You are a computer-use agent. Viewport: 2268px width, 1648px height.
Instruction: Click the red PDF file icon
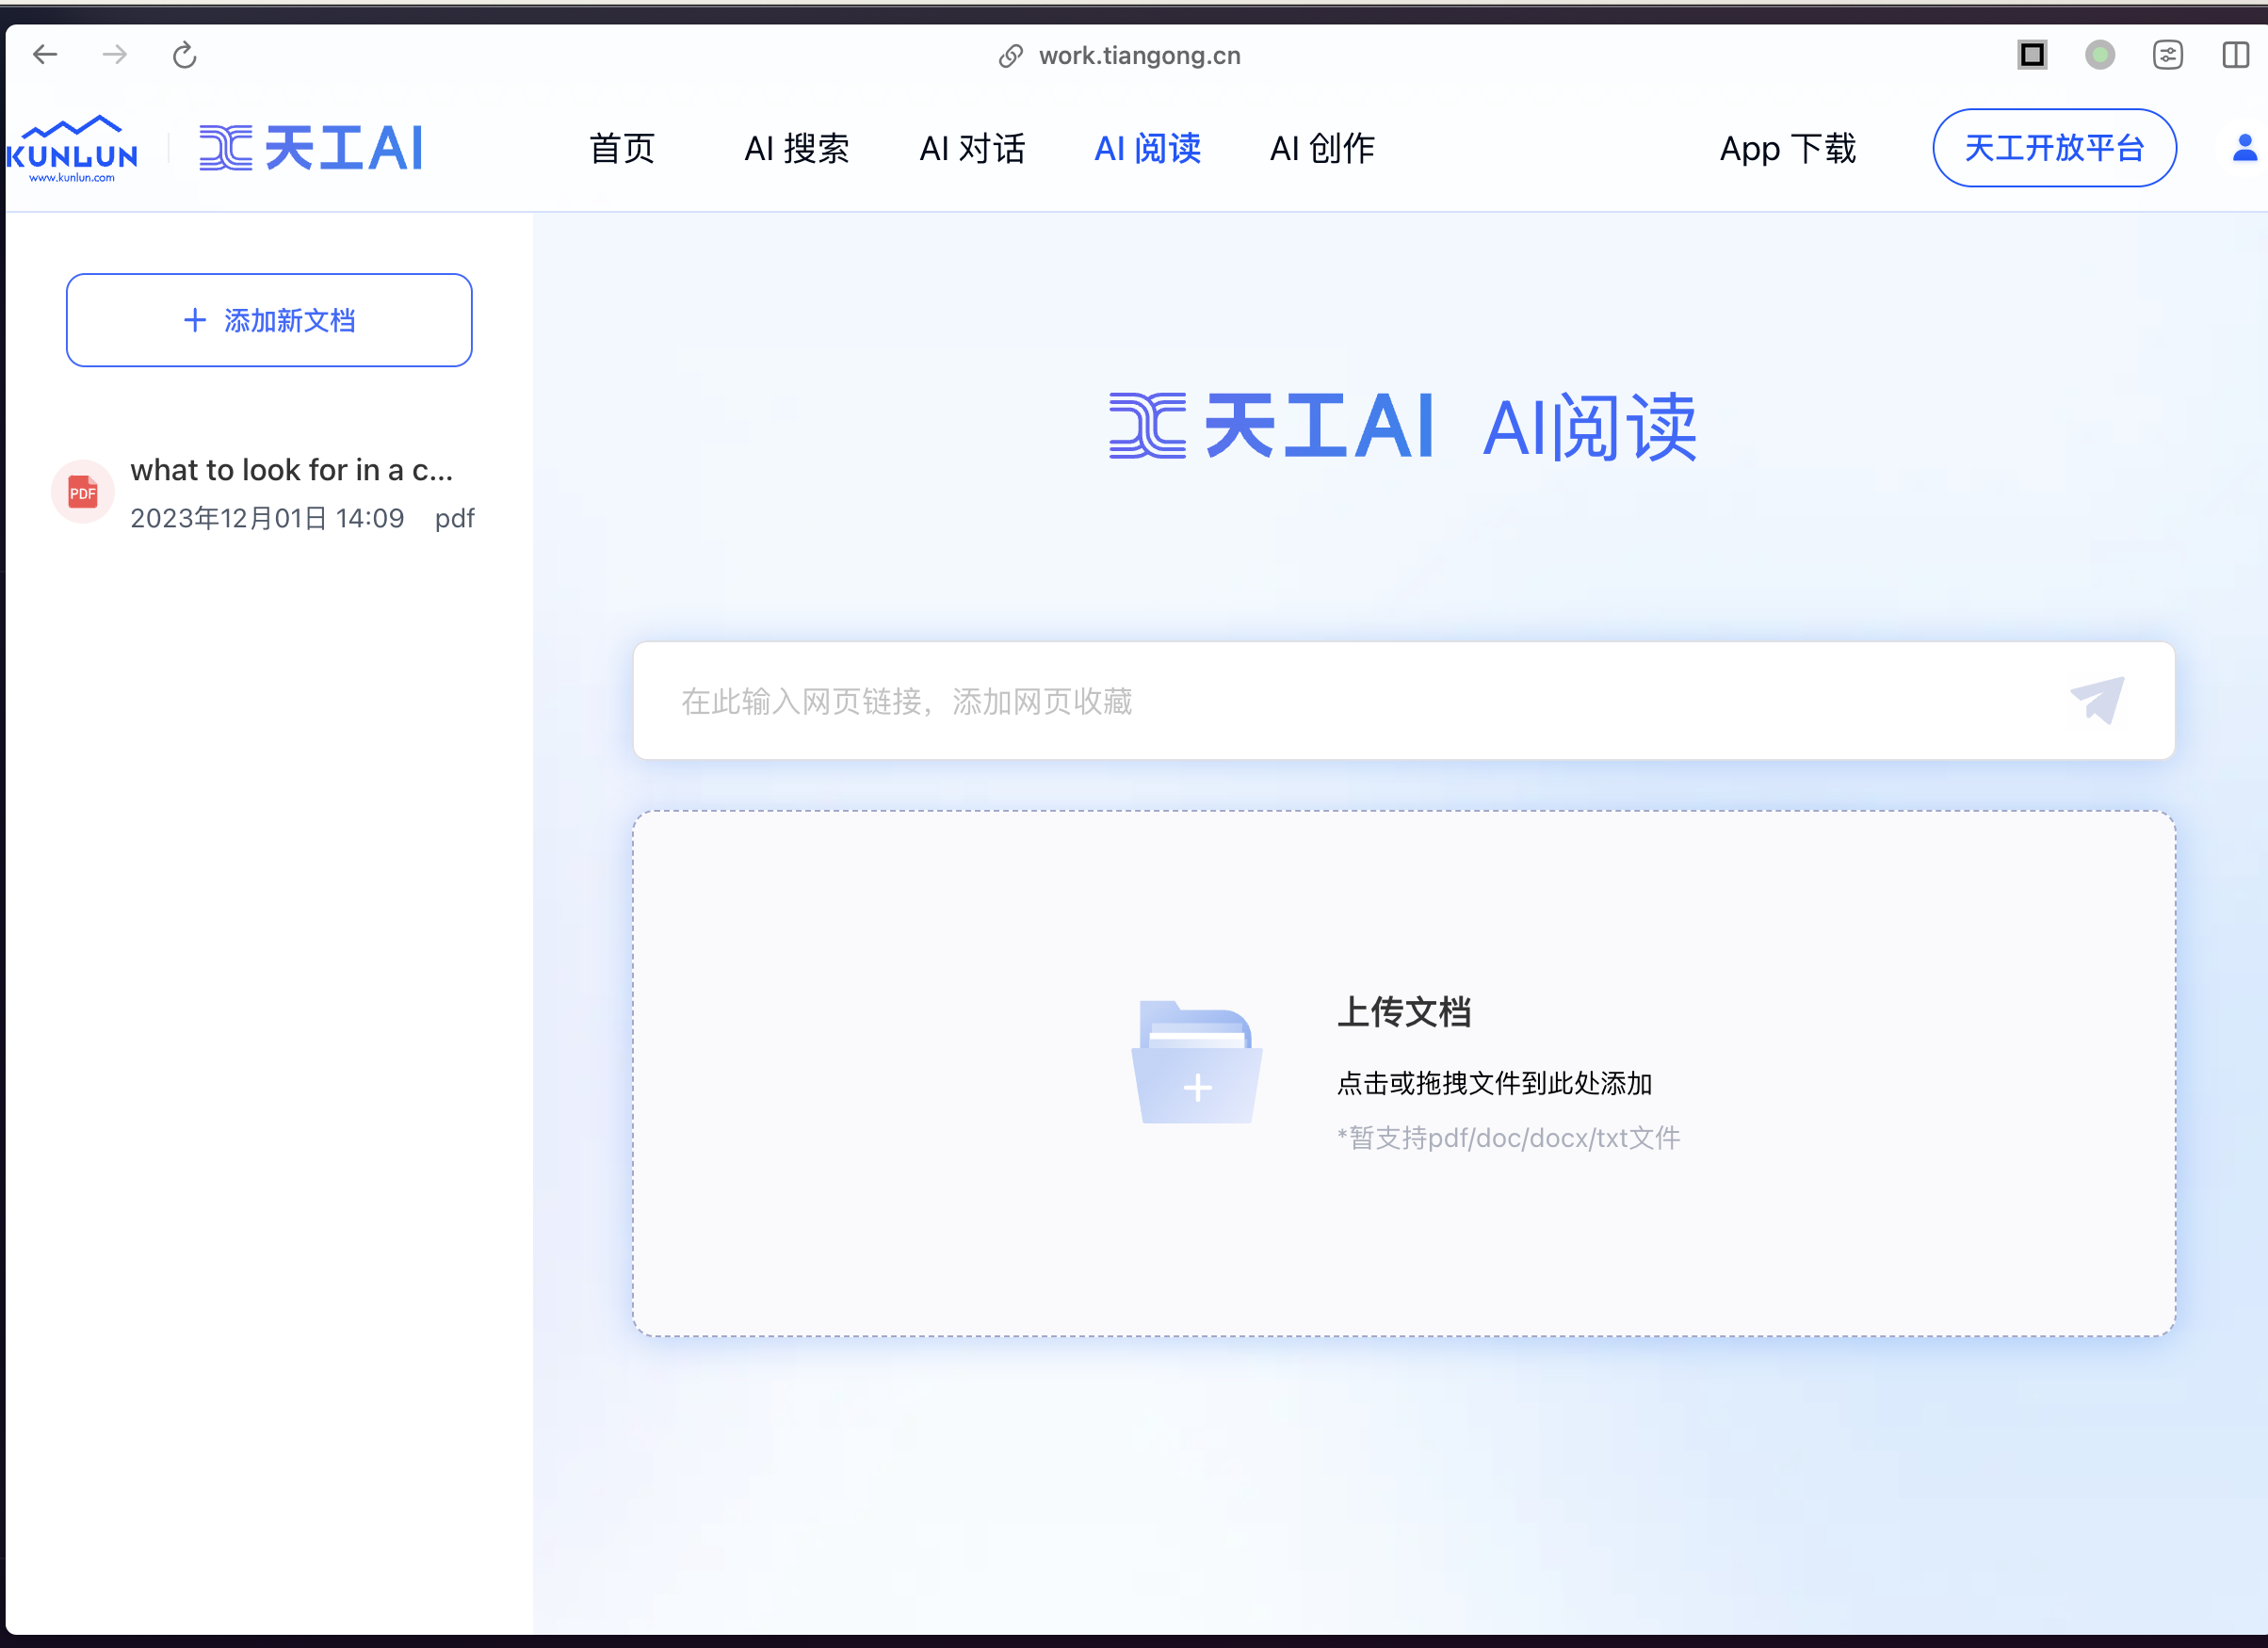pyautogui.click(x=82, y=492)
